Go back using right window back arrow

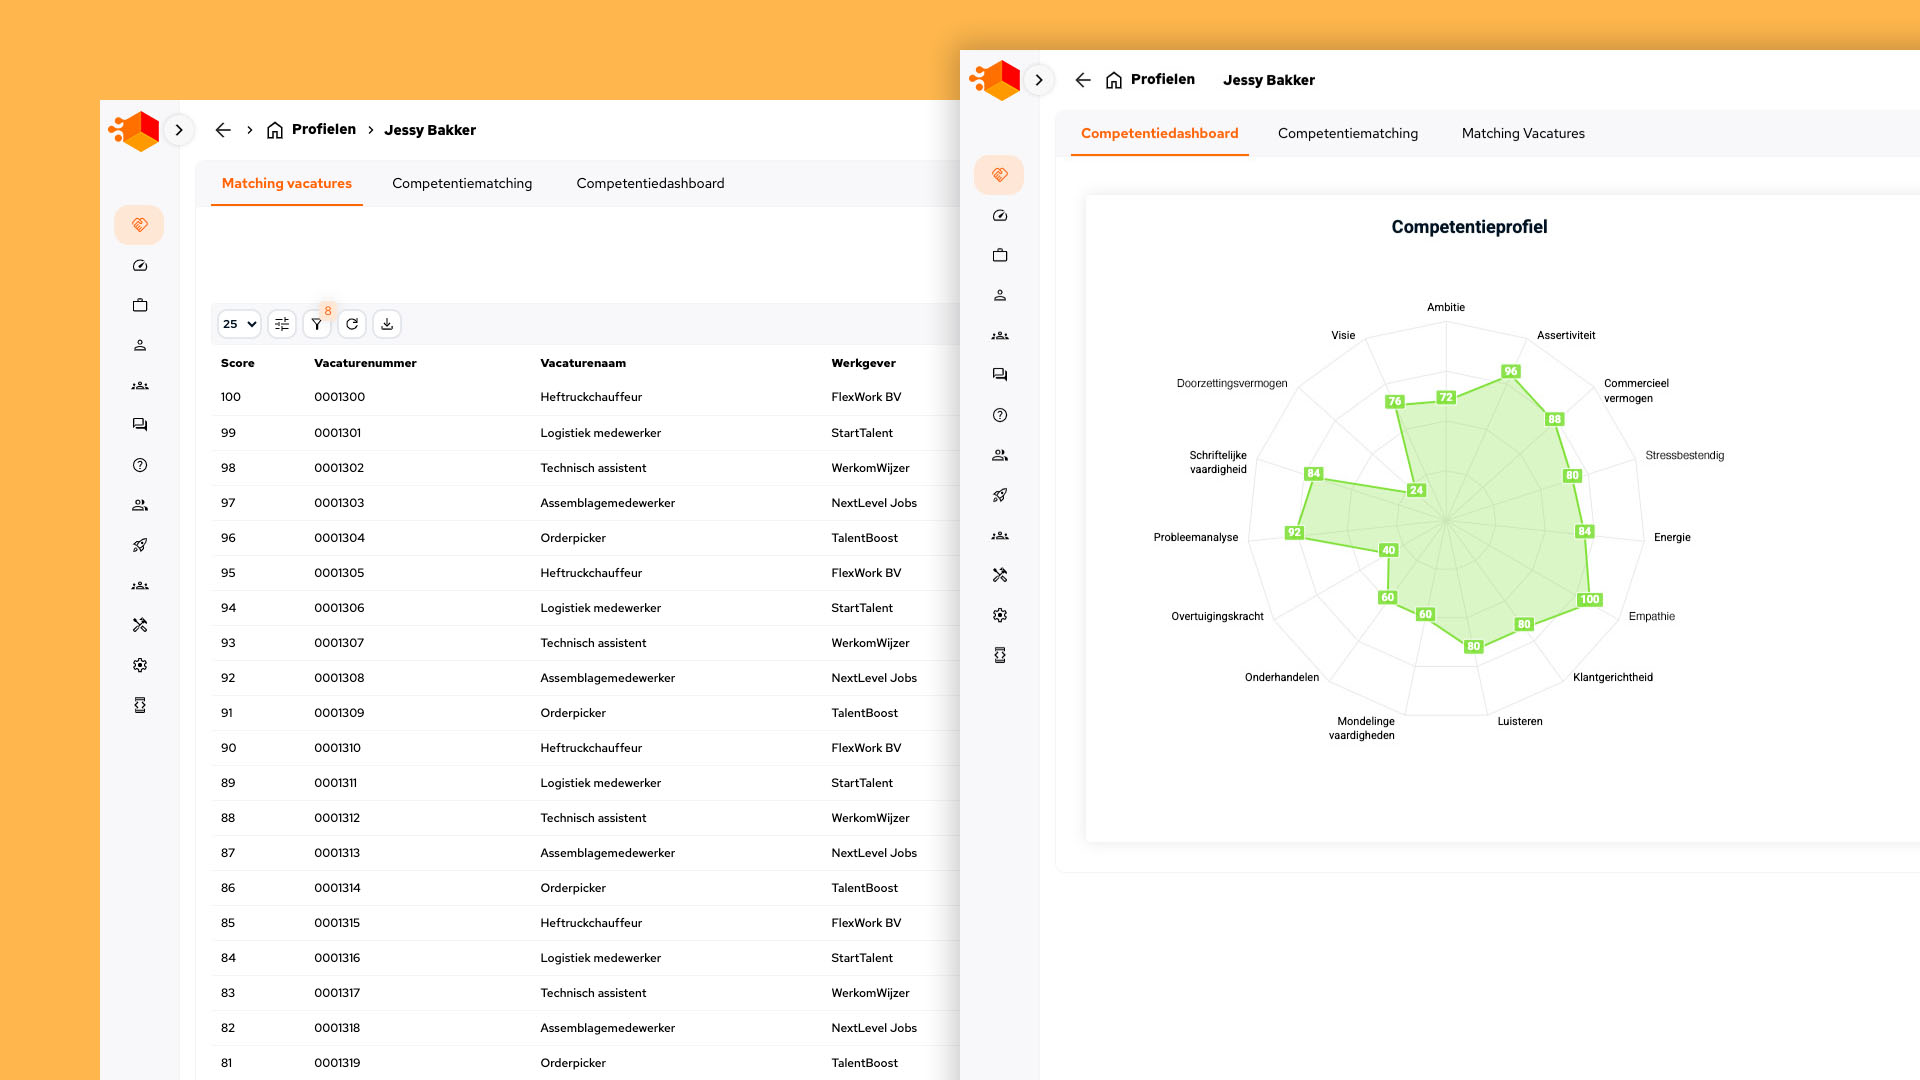tap(1082, 80)
